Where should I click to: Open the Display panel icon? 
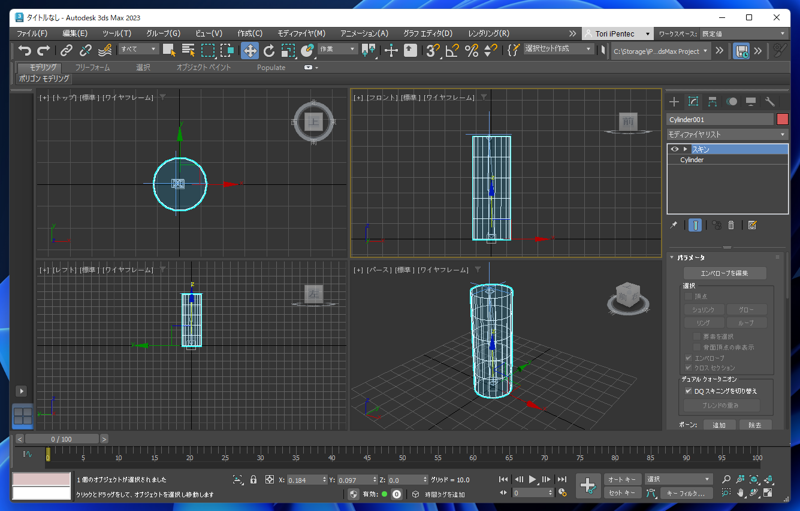751,101
